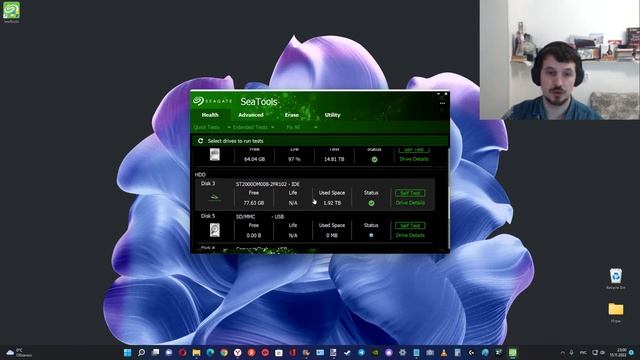Open Task View on the taskbar
Screen dimensions: 640x360
[x=155, y=353]
